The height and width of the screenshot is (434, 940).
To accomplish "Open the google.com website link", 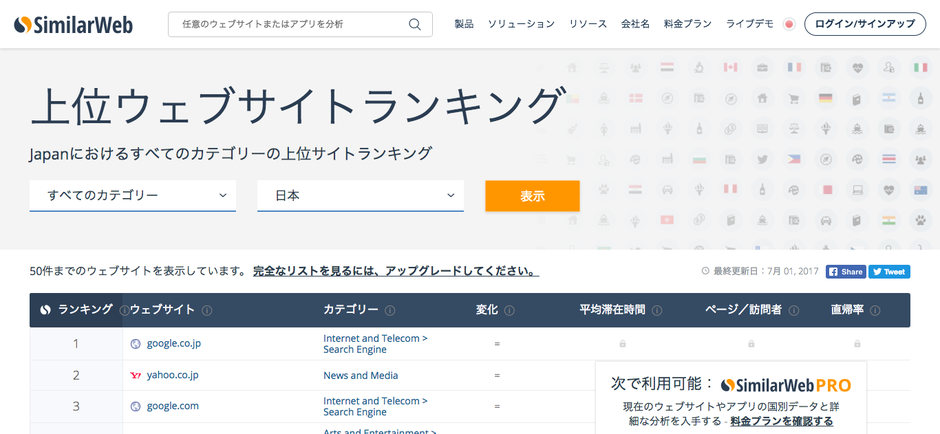I will (173, 406).
